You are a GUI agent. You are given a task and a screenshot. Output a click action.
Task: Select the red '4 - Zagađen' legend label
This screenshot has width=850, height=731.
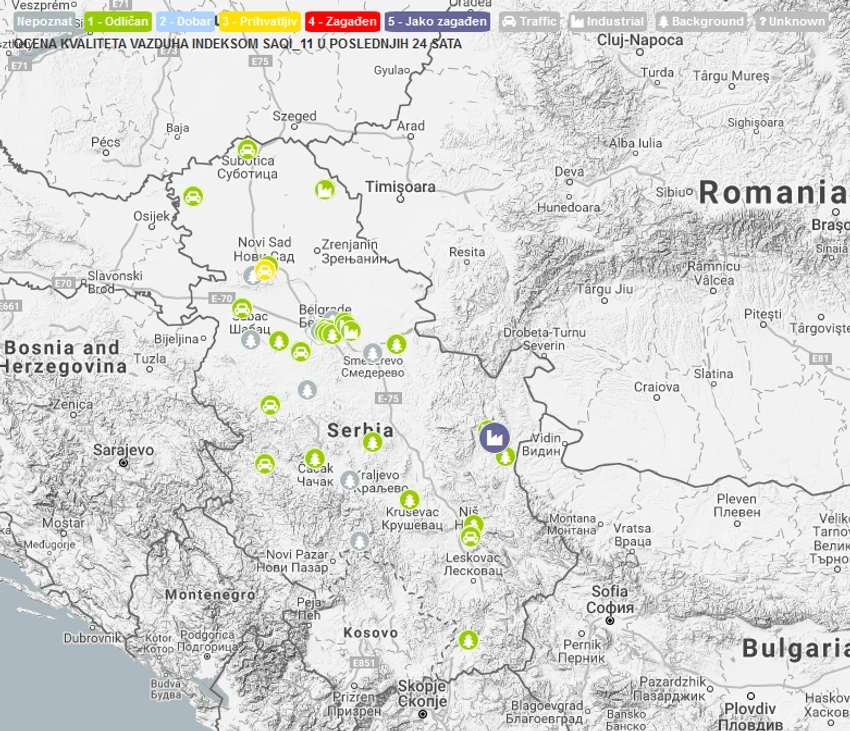(x=343, y=22)
